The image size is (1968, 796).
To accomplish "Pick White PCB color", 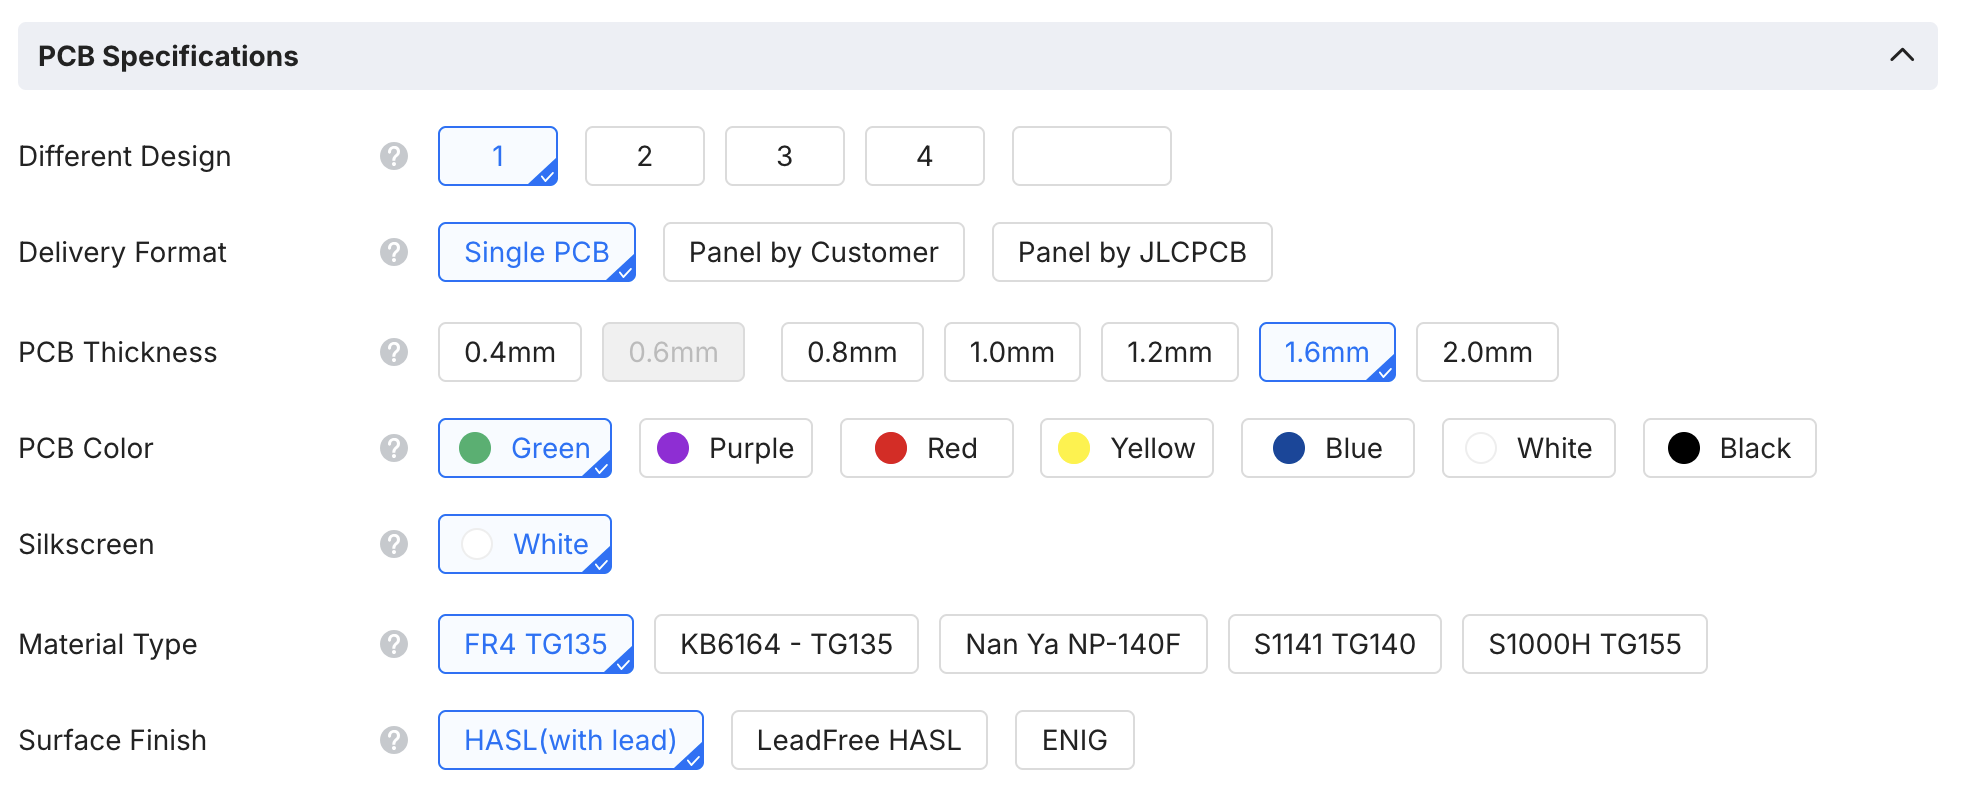I will pos(1529,448).
